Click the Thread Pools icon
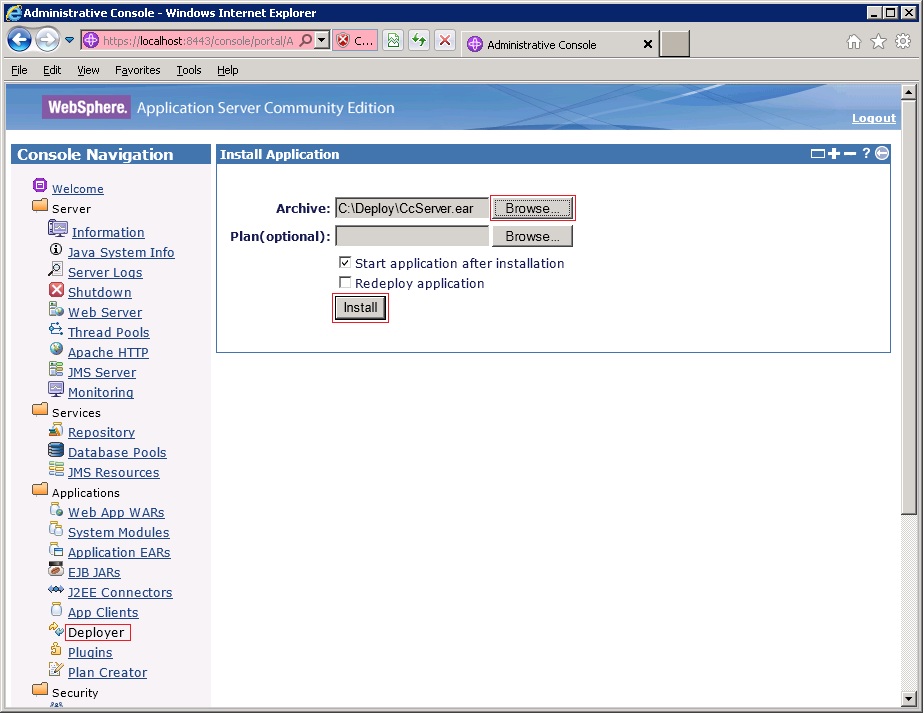Screen dimensions: 924x713 (x=56, y=329)
